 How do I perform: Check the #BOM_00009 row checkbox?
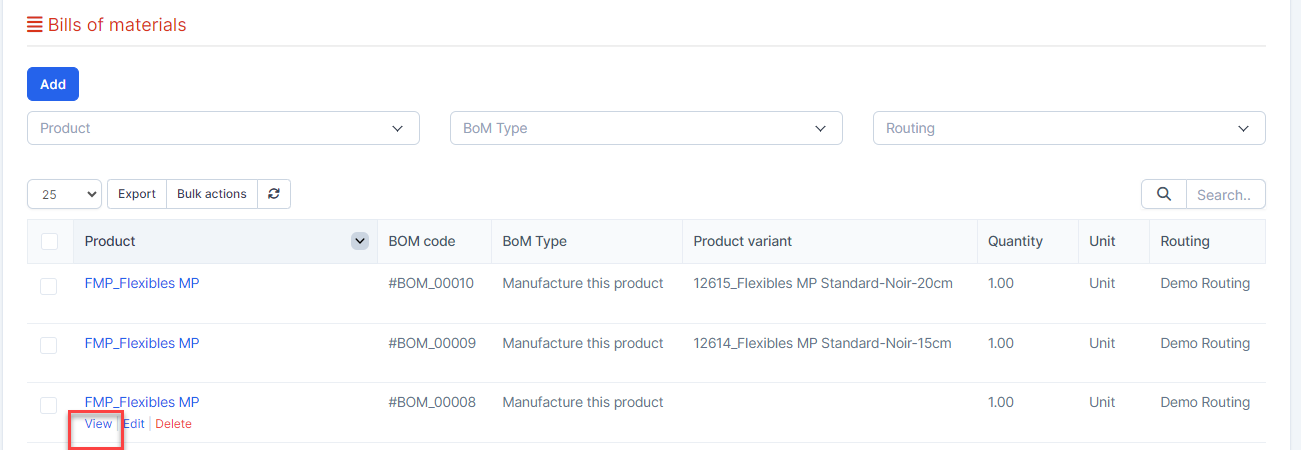[x=49, y=345]
